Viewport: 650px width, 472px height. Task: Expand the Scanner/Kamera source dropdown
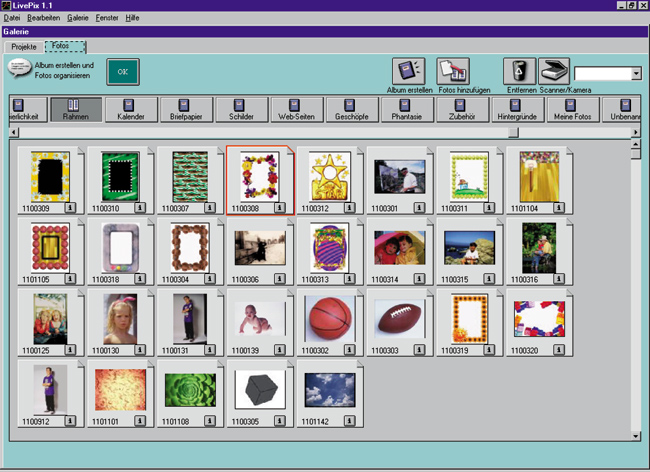636,74
